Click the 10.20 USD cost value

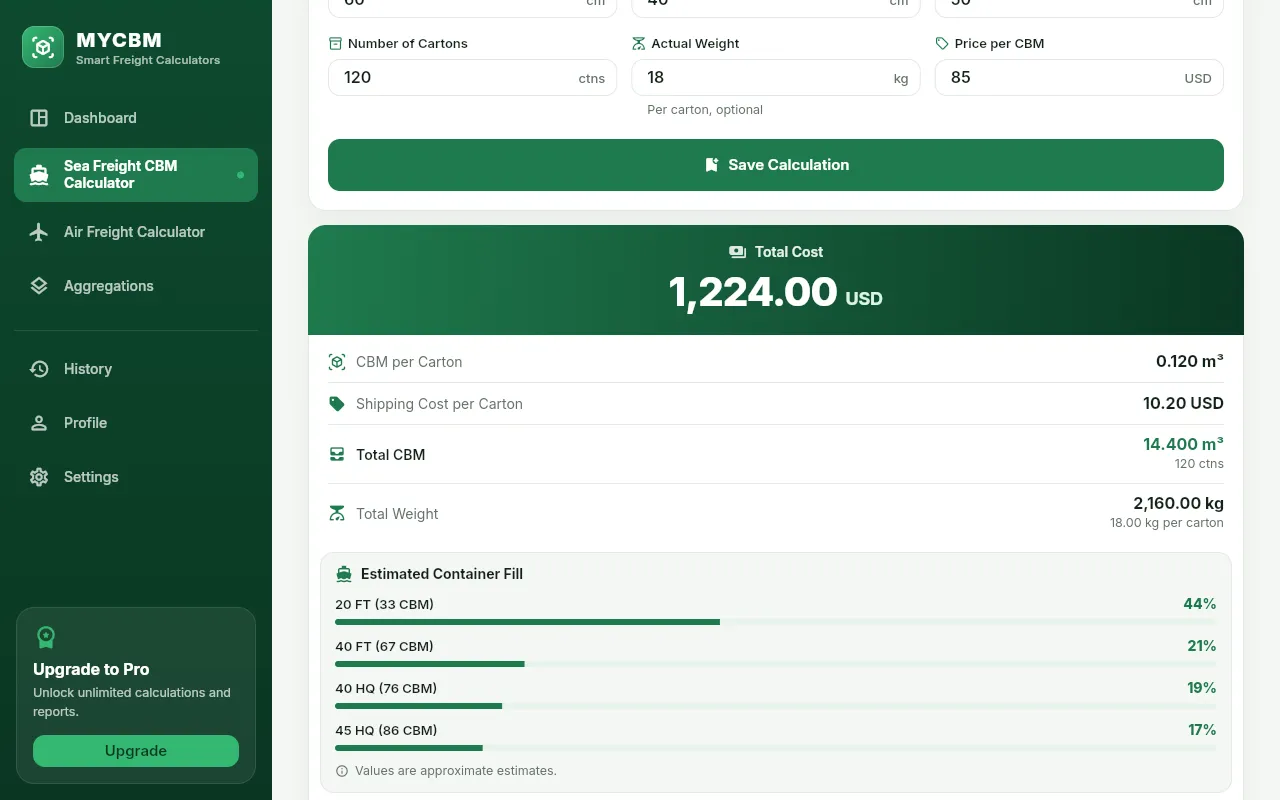pos(1183,404)
